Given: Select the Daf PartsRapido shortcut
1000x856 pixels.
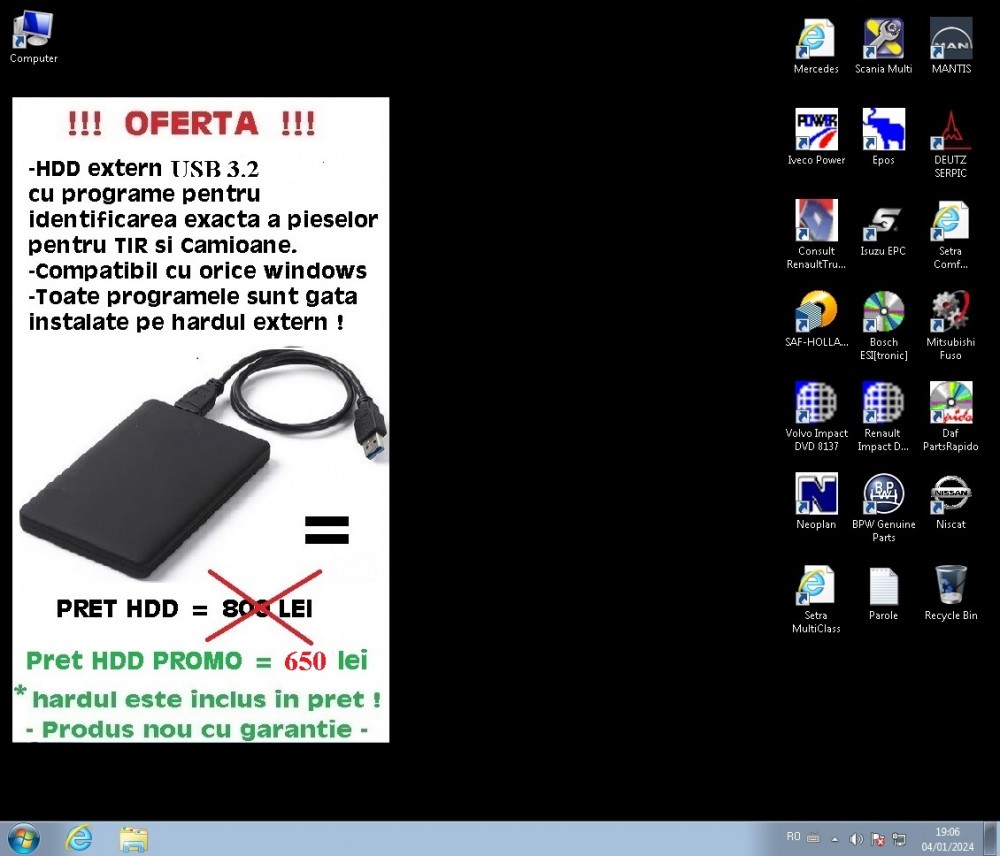Looking at the screenshot, I should pos(950,417).
